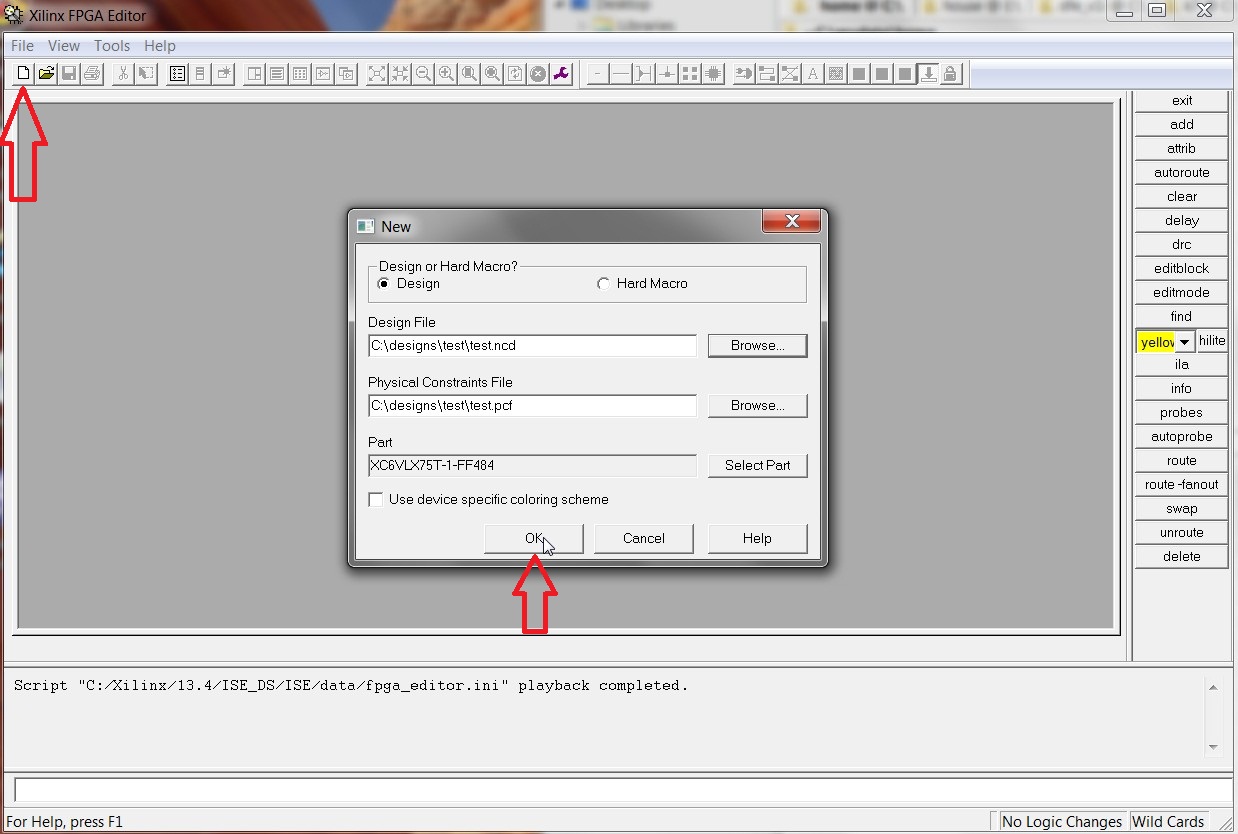Image resolution: width=1238 pixels, height=834 pixels.
Task: Open the View menu
Action: click(63, 45)
